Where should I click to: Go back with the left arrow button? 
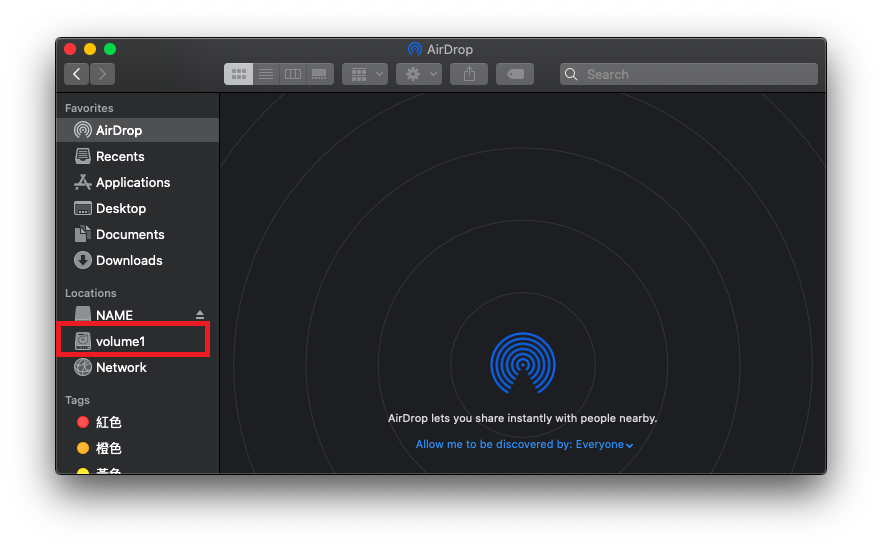pyautogui.click(x=76, y=74)
